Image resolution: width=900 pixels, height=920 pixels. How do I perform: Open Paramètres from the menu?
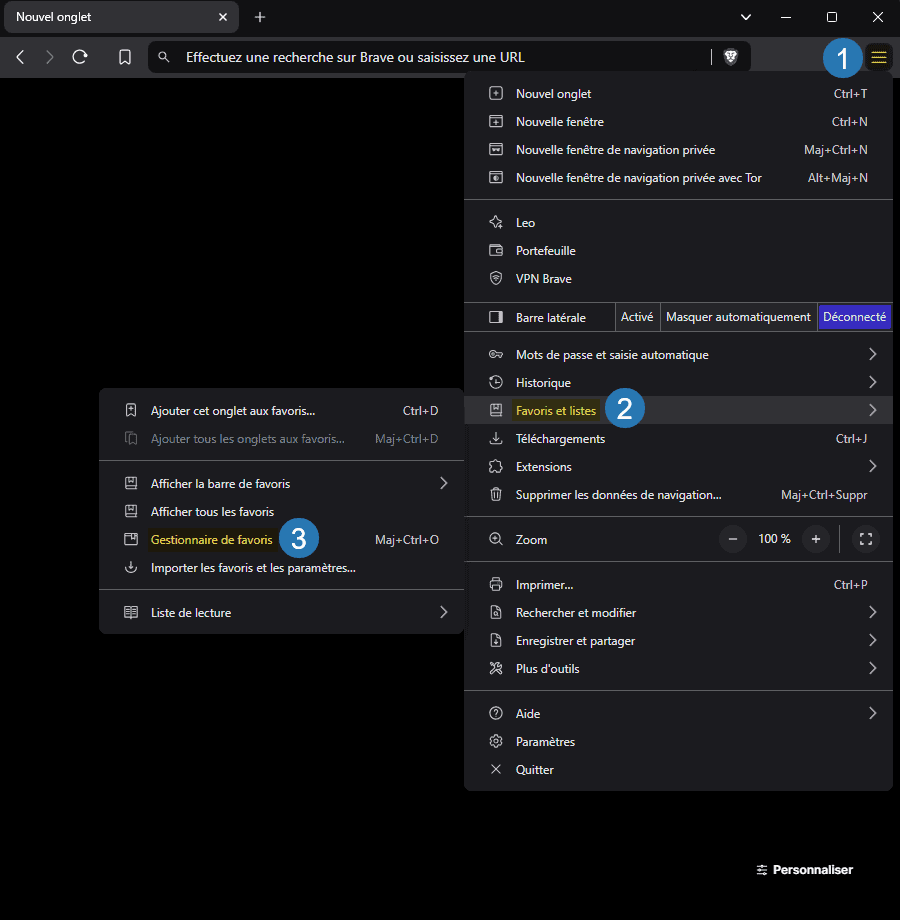544,741
